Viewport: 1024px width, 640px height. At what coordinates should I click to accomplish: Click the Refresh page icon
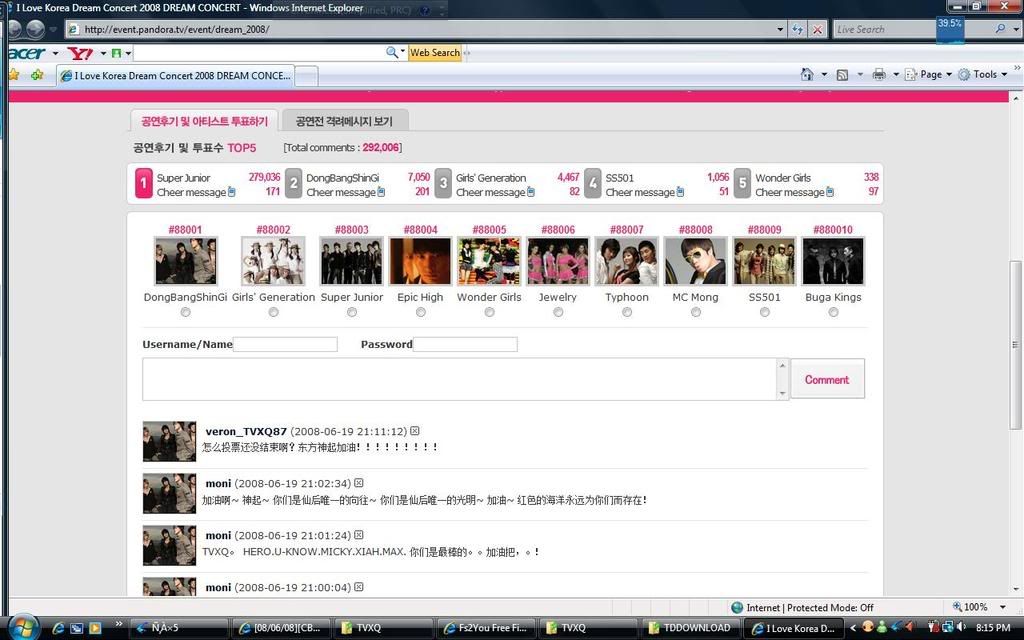(798, 29)
